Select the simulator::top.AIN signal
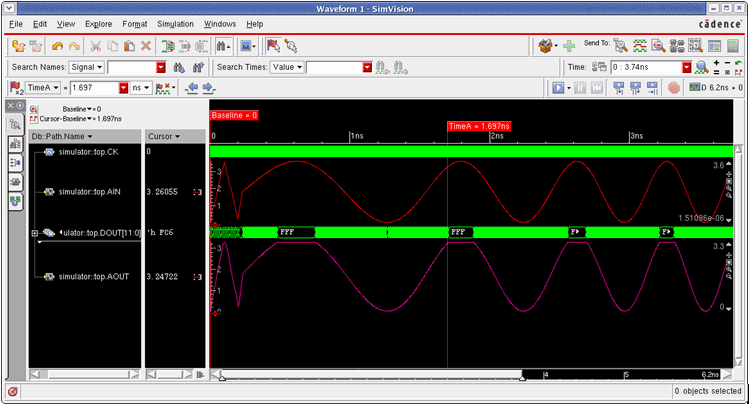Viewport: 750px width, 406px height. click(x=89, y=191)
